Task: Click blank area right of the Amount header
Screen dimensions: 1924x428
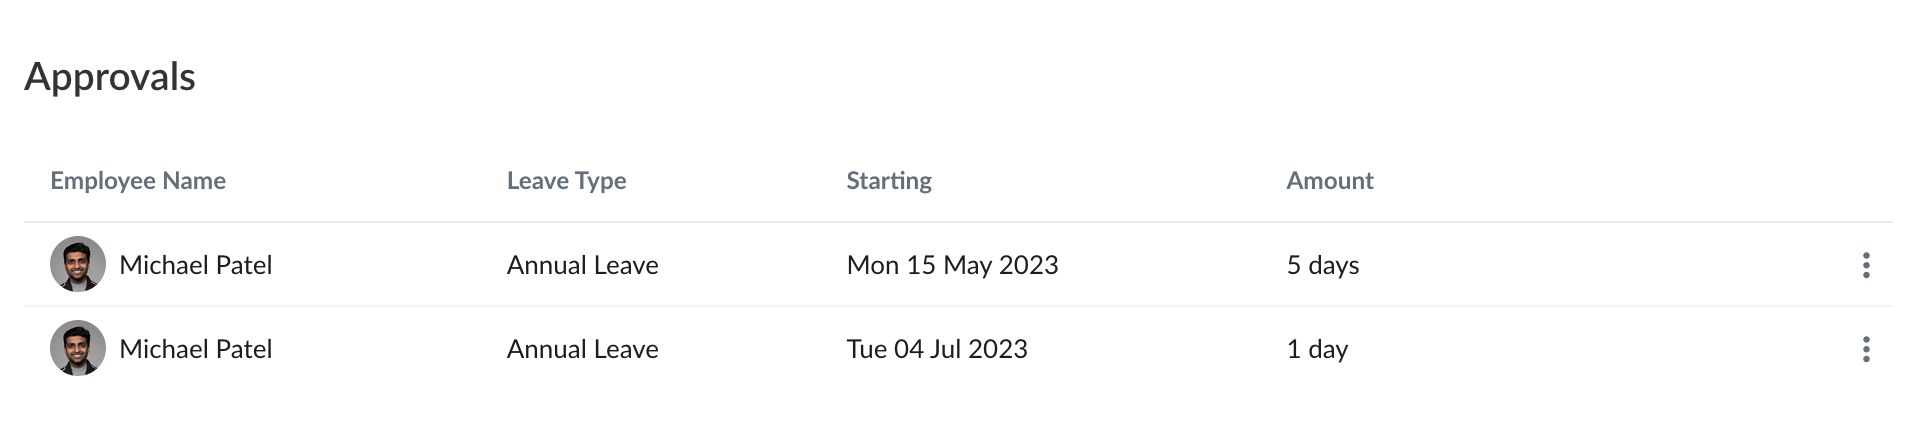Action: [1630, 181]
